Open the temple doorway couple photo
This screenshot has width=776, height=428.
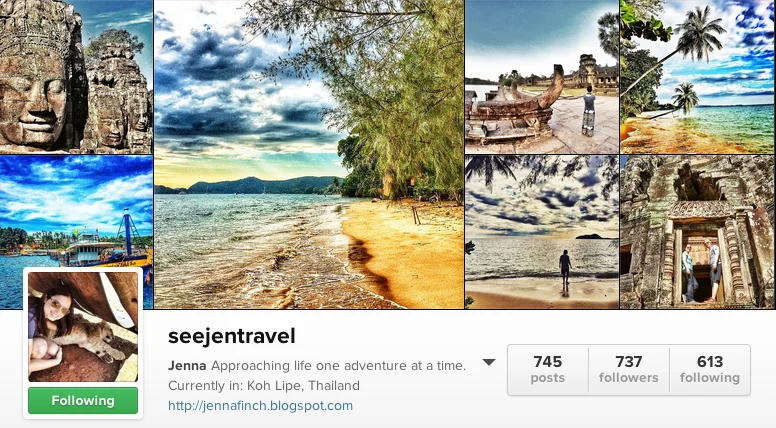(698, 232)
